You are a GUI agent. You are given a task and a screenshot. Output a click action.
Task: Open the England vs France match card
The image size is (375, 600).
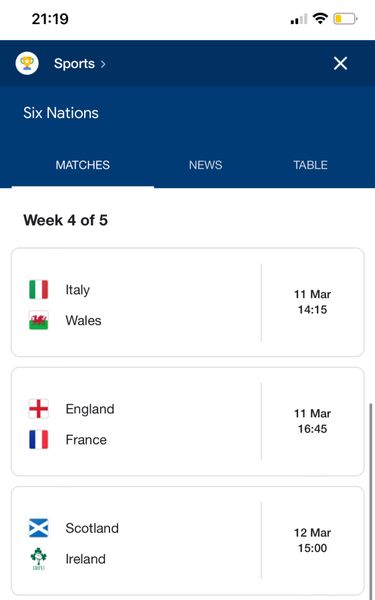coord(188,422)
